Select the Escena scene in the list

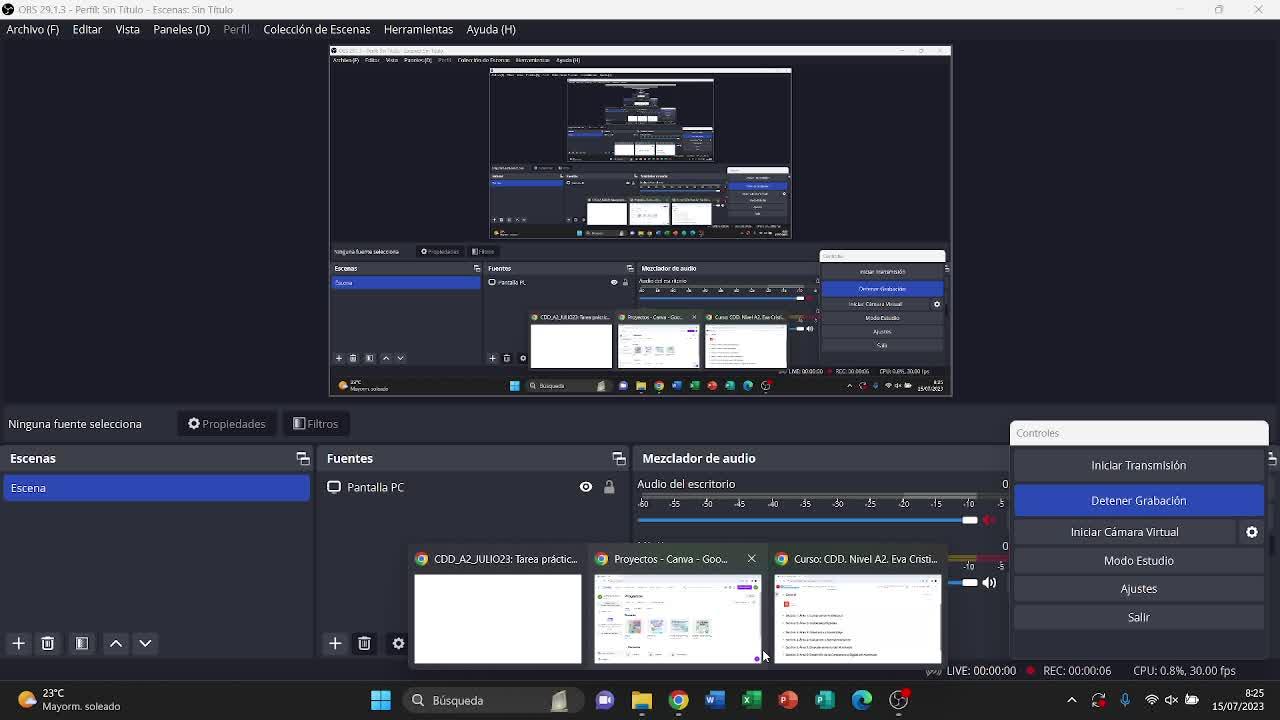click(156, 488)
